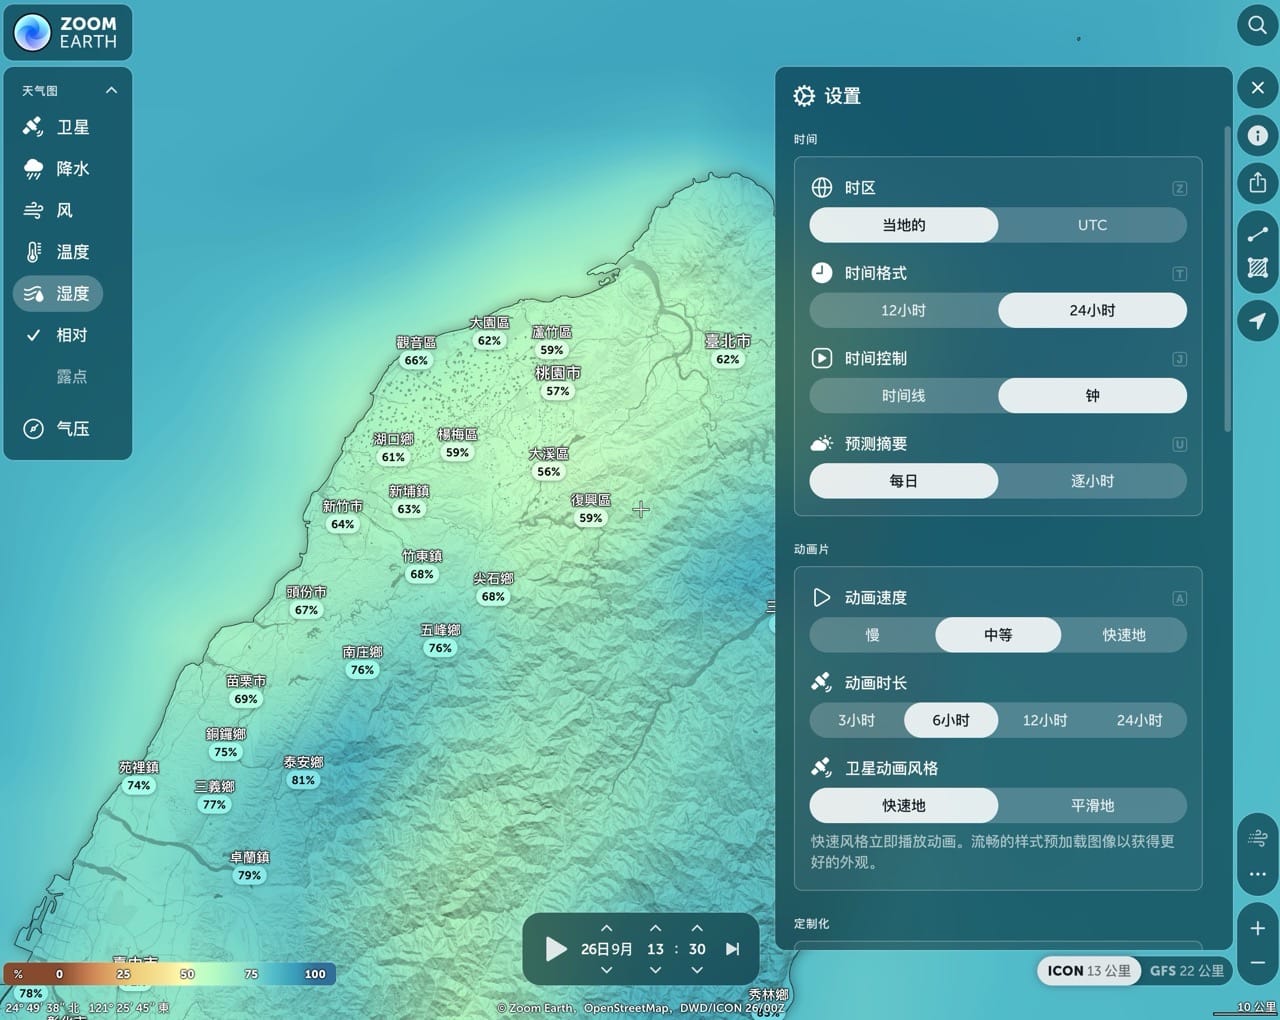Select 12小时 time format
The image size is (1280, 1020).
[903, 310]
